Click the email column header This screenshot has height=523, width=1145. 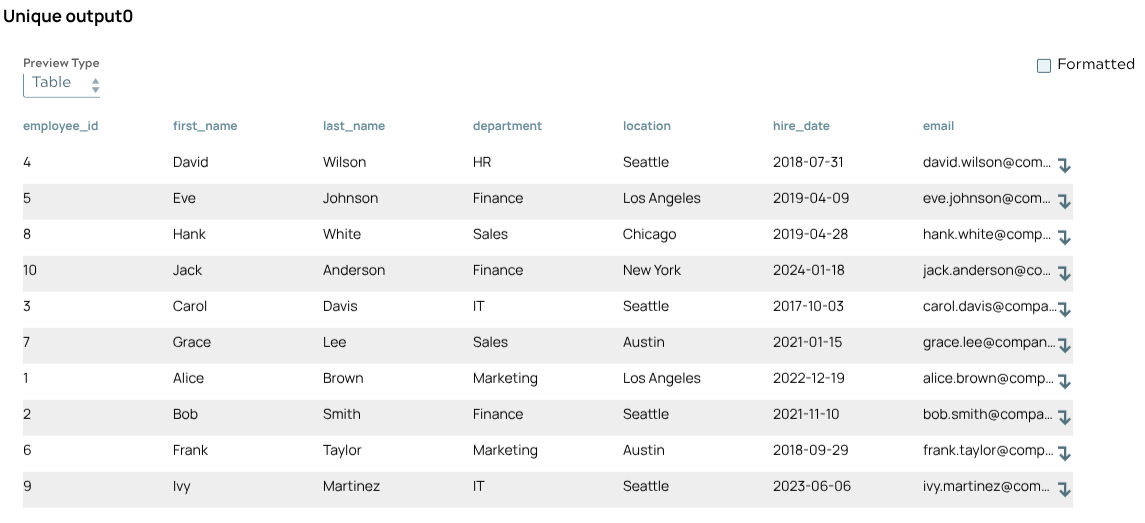tap(938, 126)
